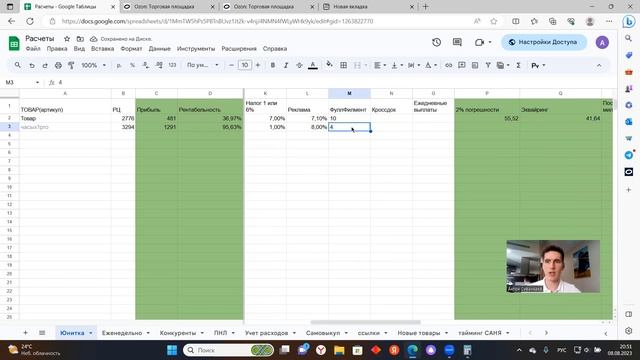Click the font size field showing 10

(x=244, y=65)
